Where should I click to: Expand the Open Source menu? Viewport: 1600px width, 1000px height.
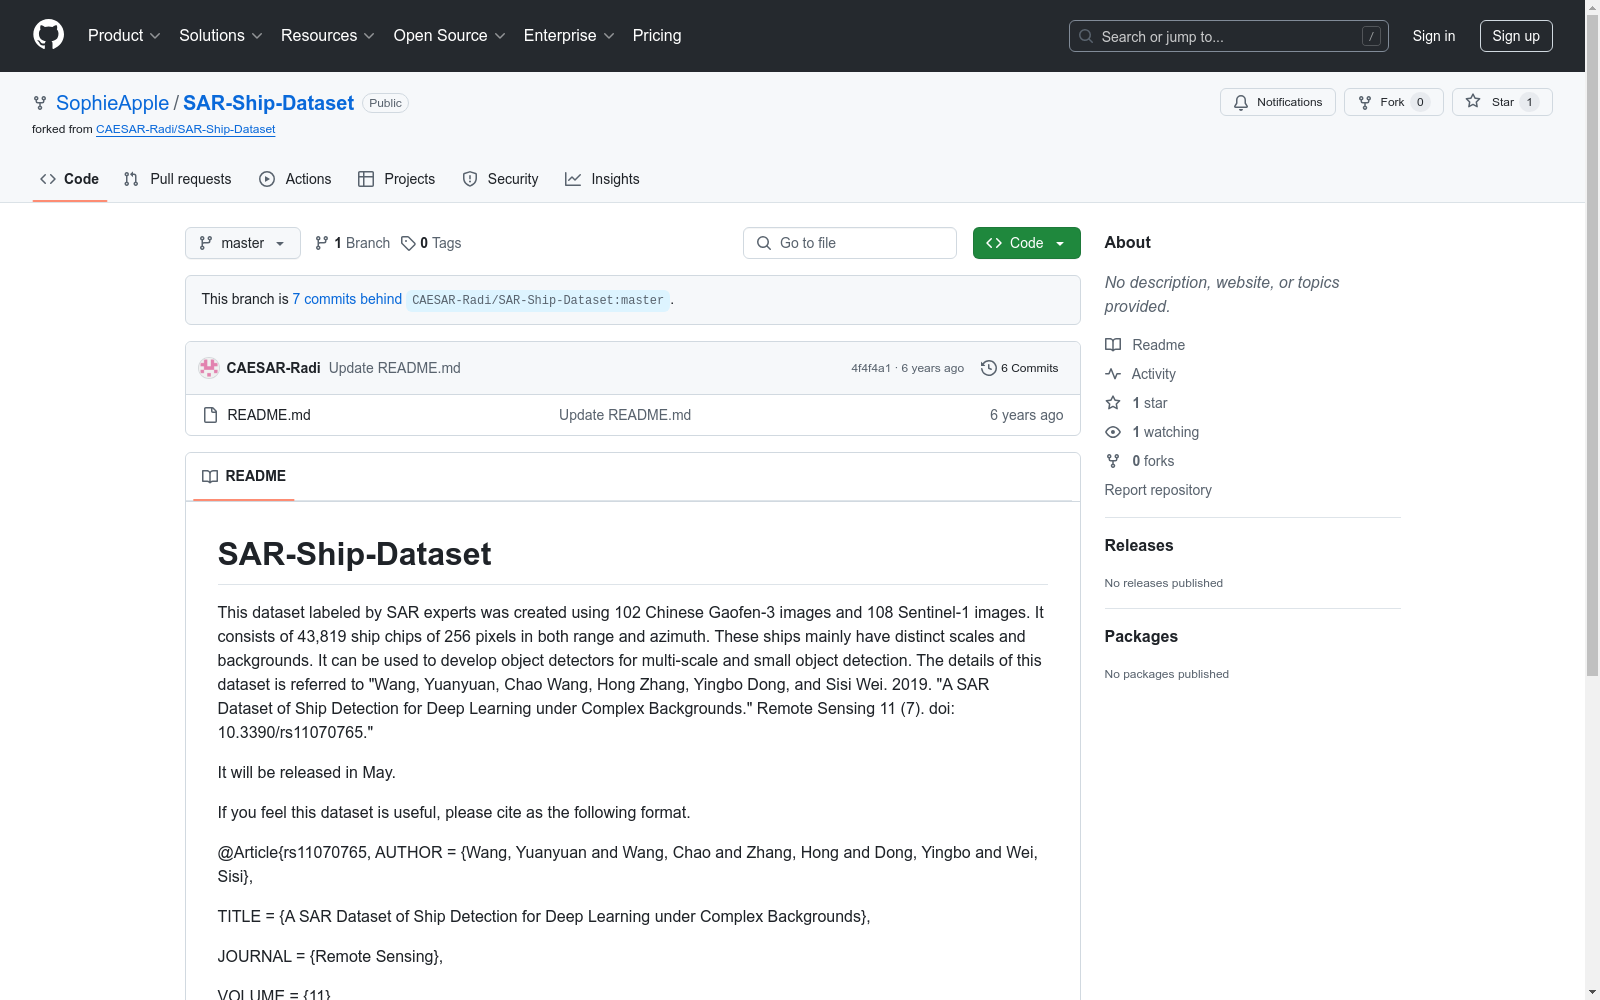click(x=450, y=36)
